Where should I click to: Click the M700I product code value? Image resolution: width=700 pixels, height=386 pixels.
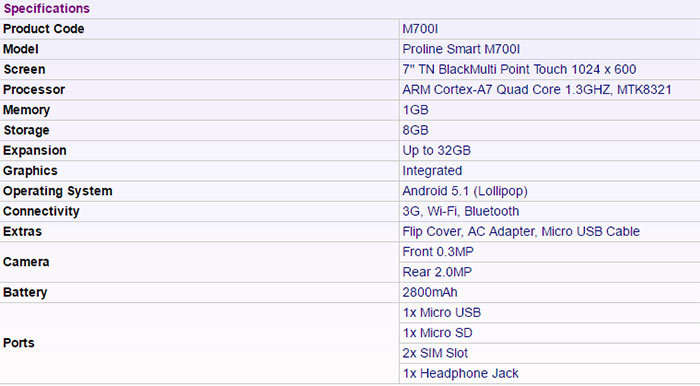[x=420, y=29]
